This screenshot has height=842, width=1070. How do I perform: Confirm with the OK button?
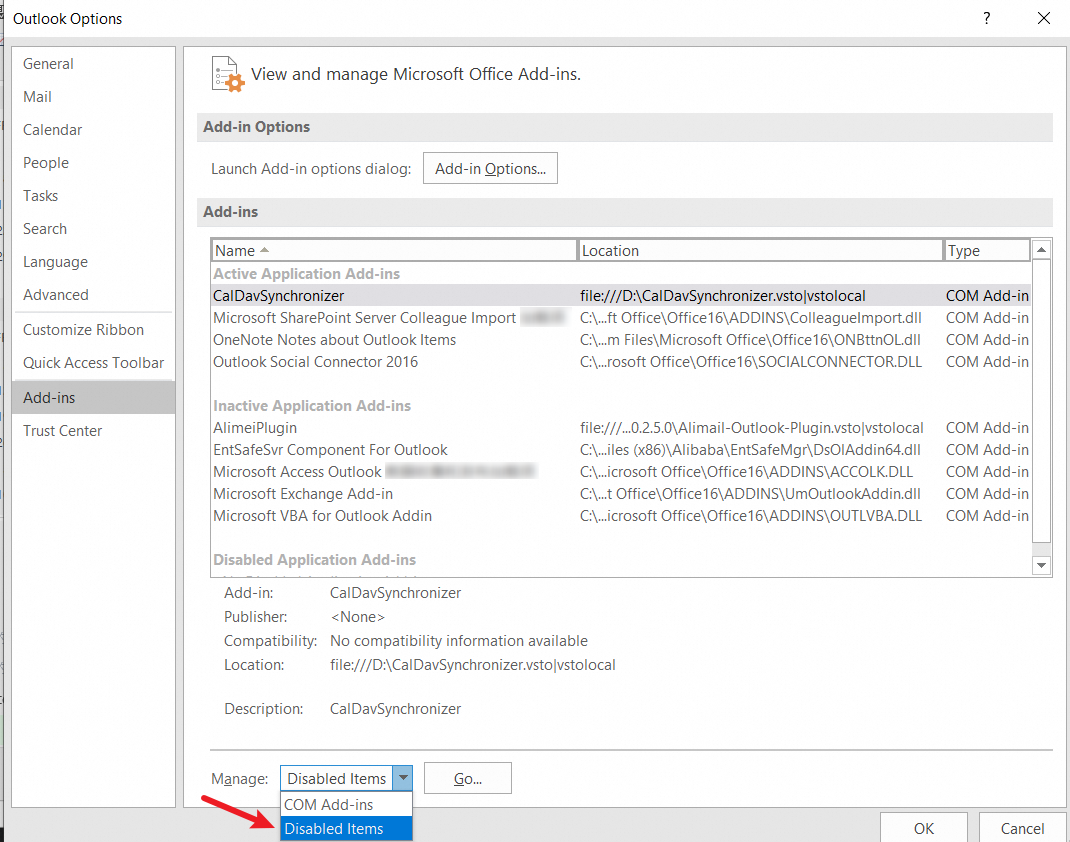923,828
